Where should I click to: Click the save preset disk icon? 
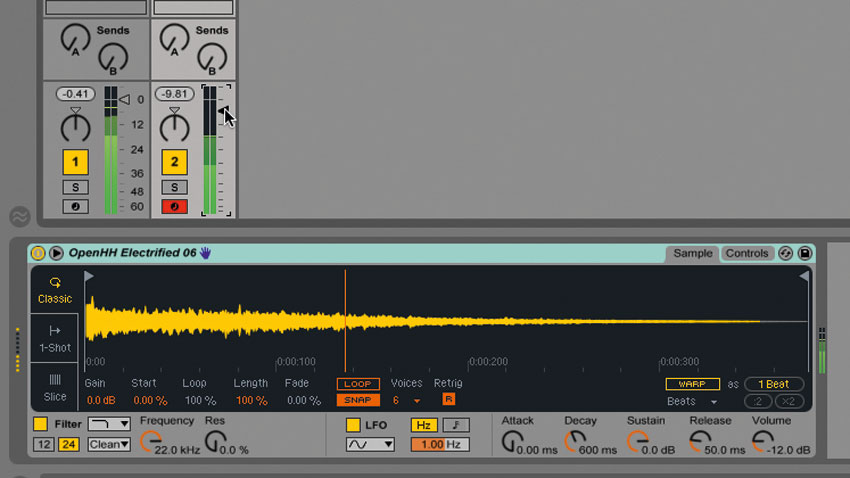pos(804,253)
